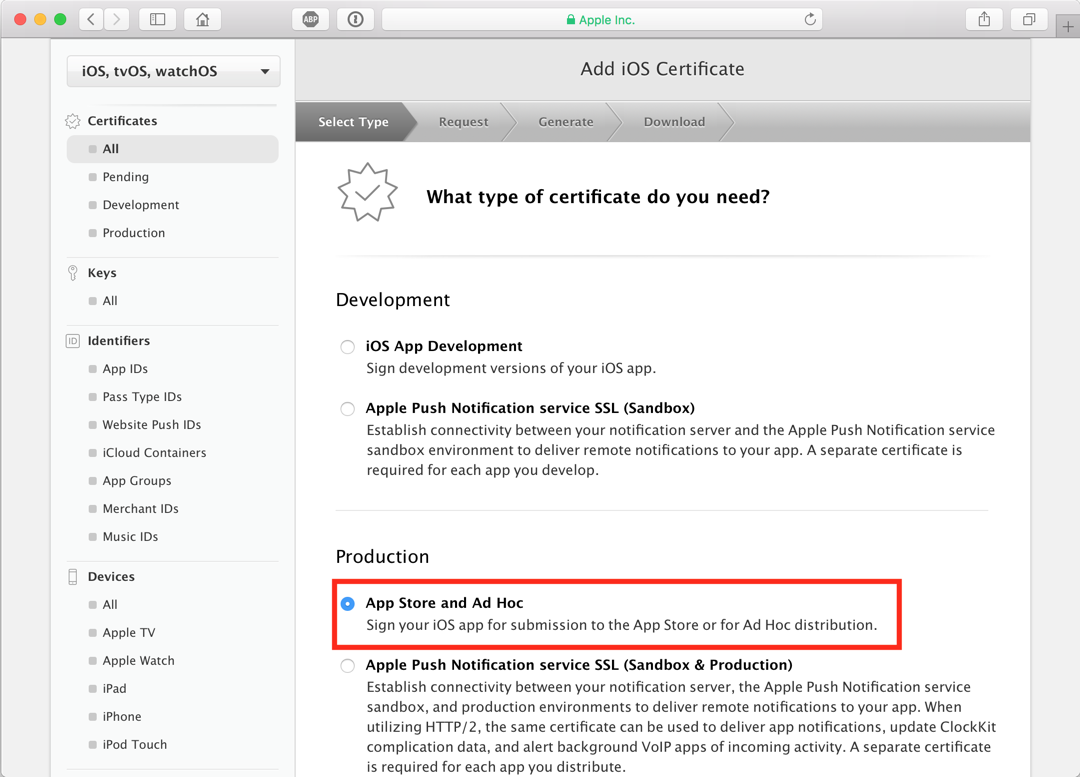Screen dimensions: 1080x777
Task: Go back with the Safari back arrow
Action: coord(92,19)
